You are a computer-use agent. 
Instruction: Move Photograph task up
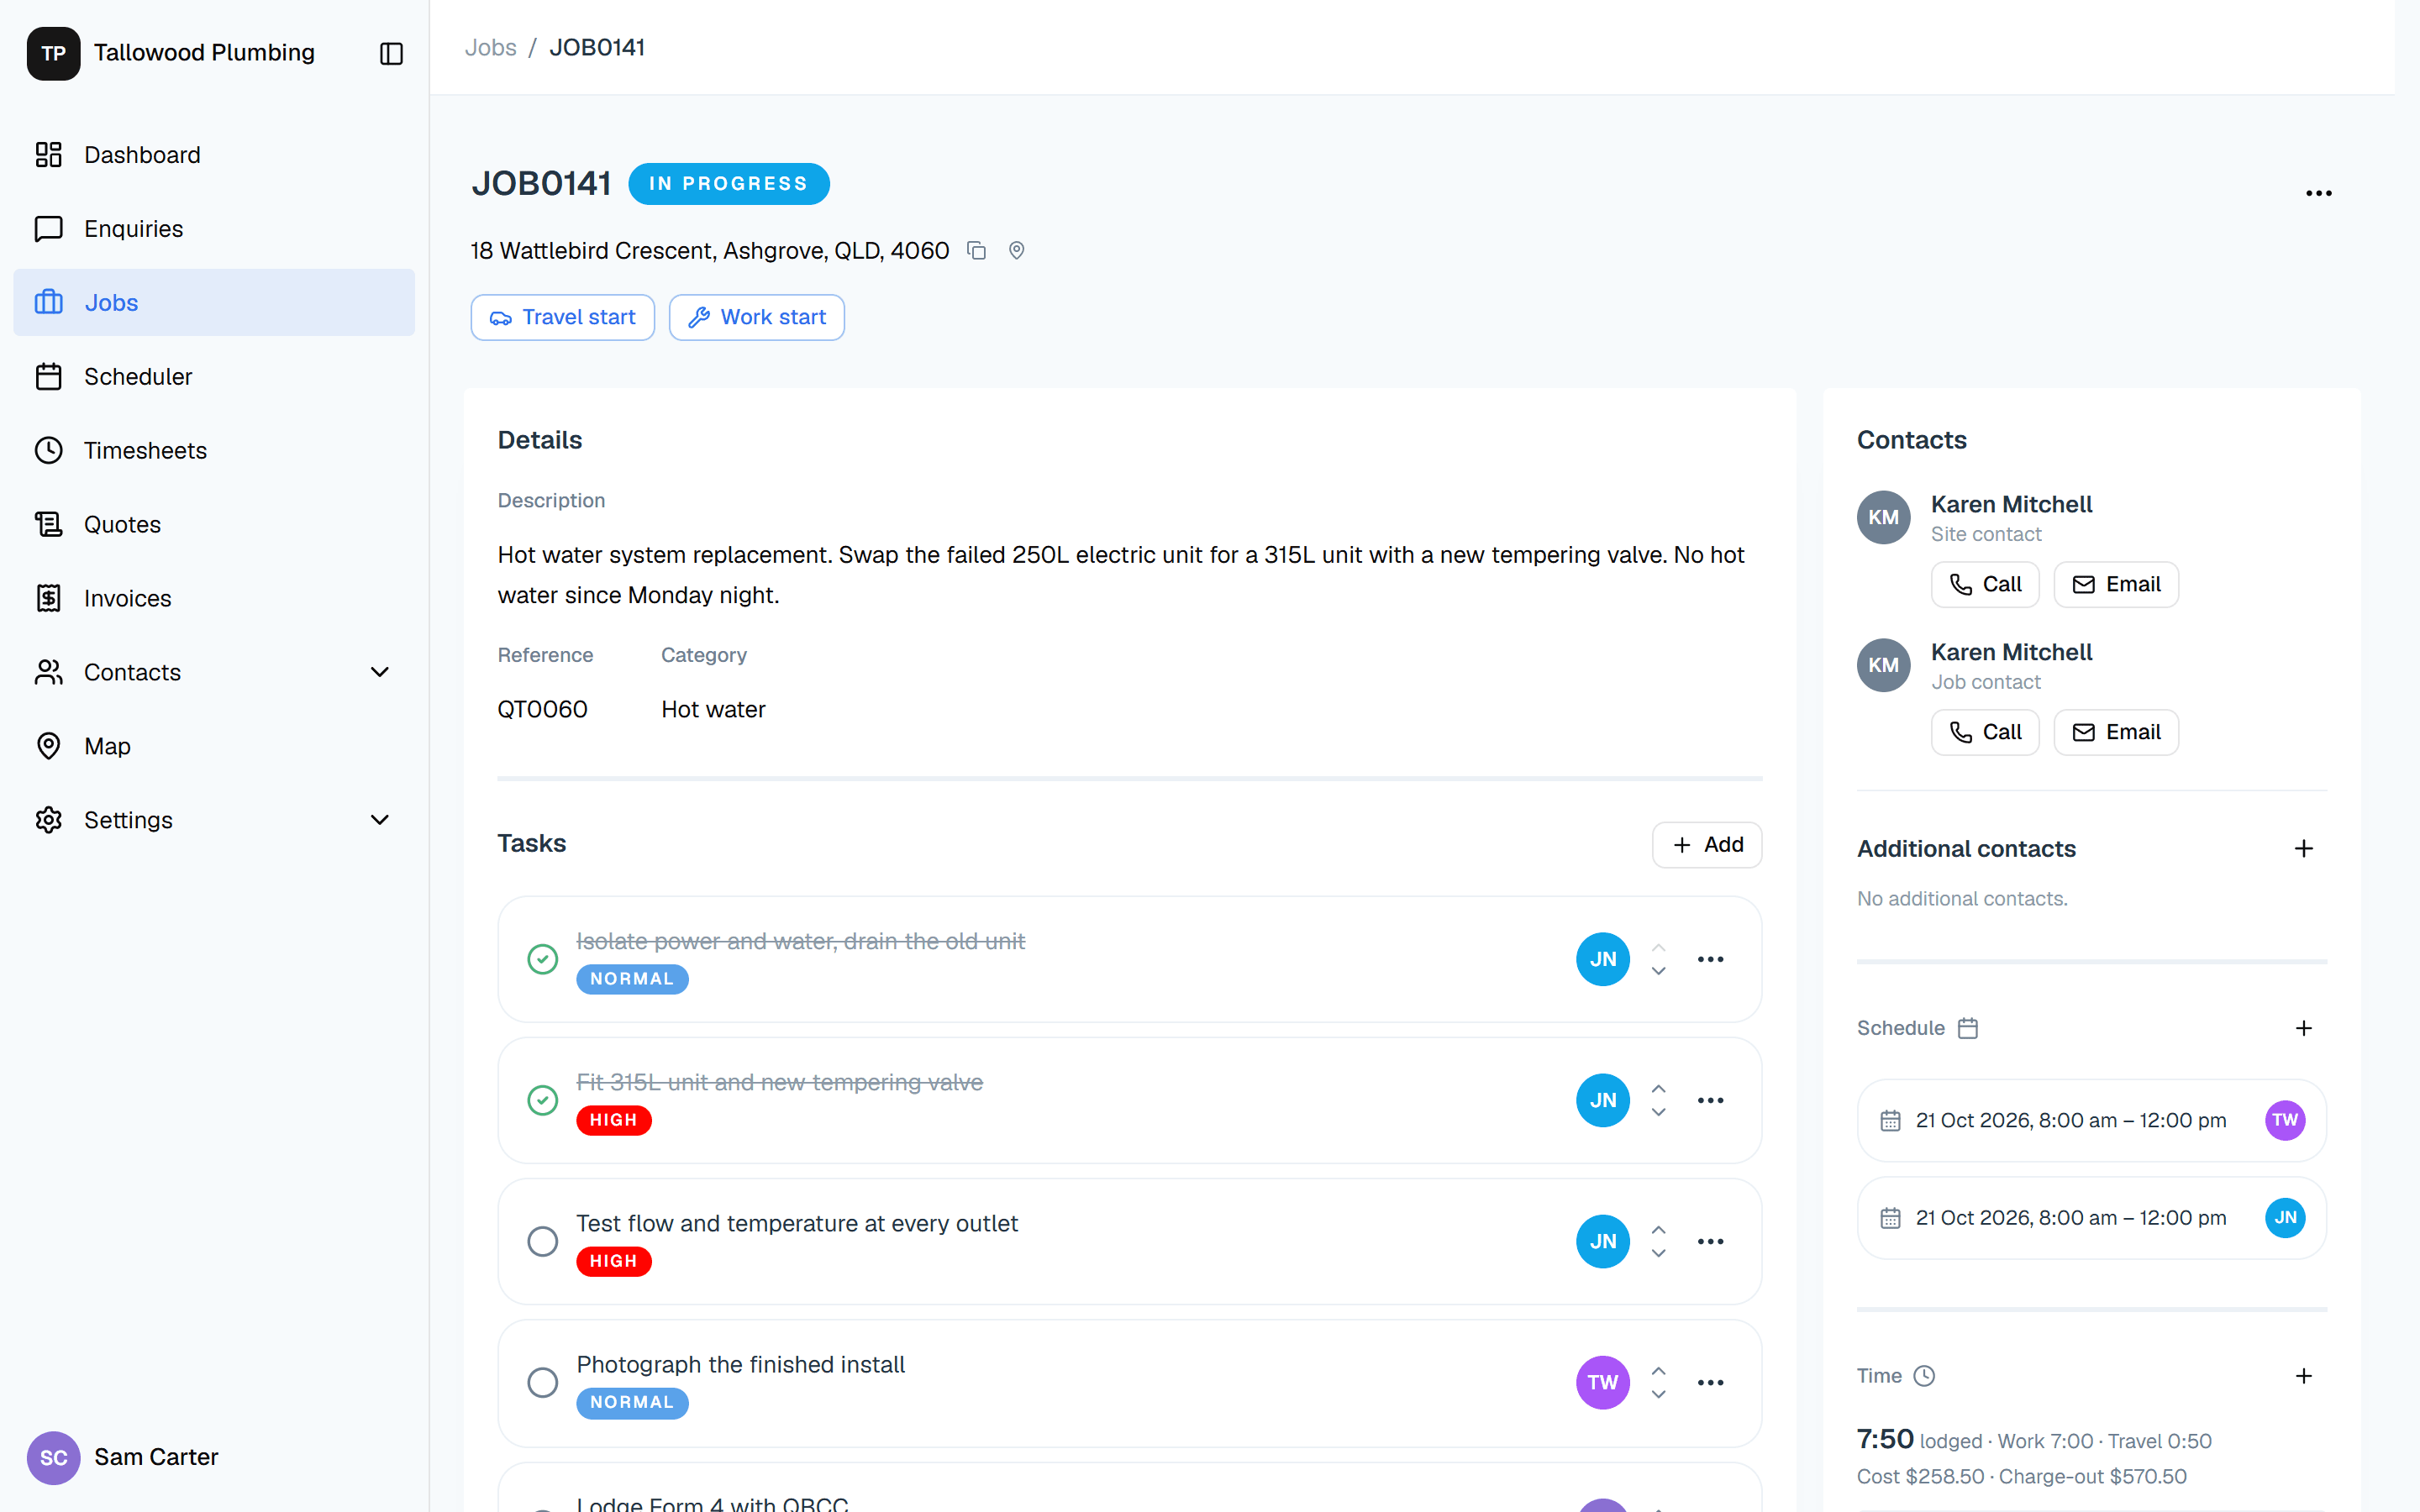(x=1658, y=1371)
